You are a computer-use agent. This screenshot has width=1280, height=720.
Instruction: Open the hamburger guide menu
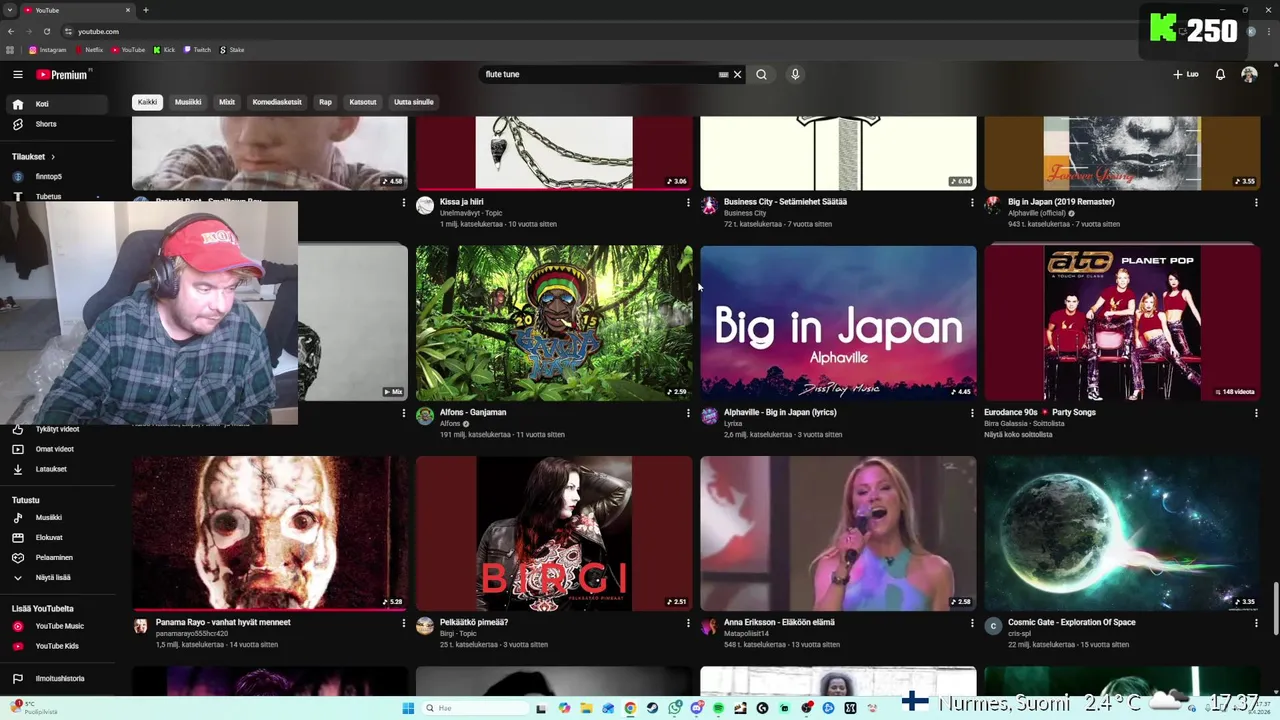[x=17, y=74]
